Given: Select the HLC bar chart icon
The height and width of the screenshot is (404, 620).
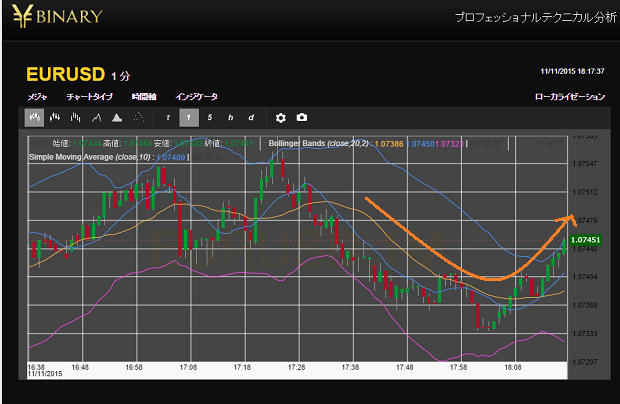Looking at the screenshot, I should 76,118.
